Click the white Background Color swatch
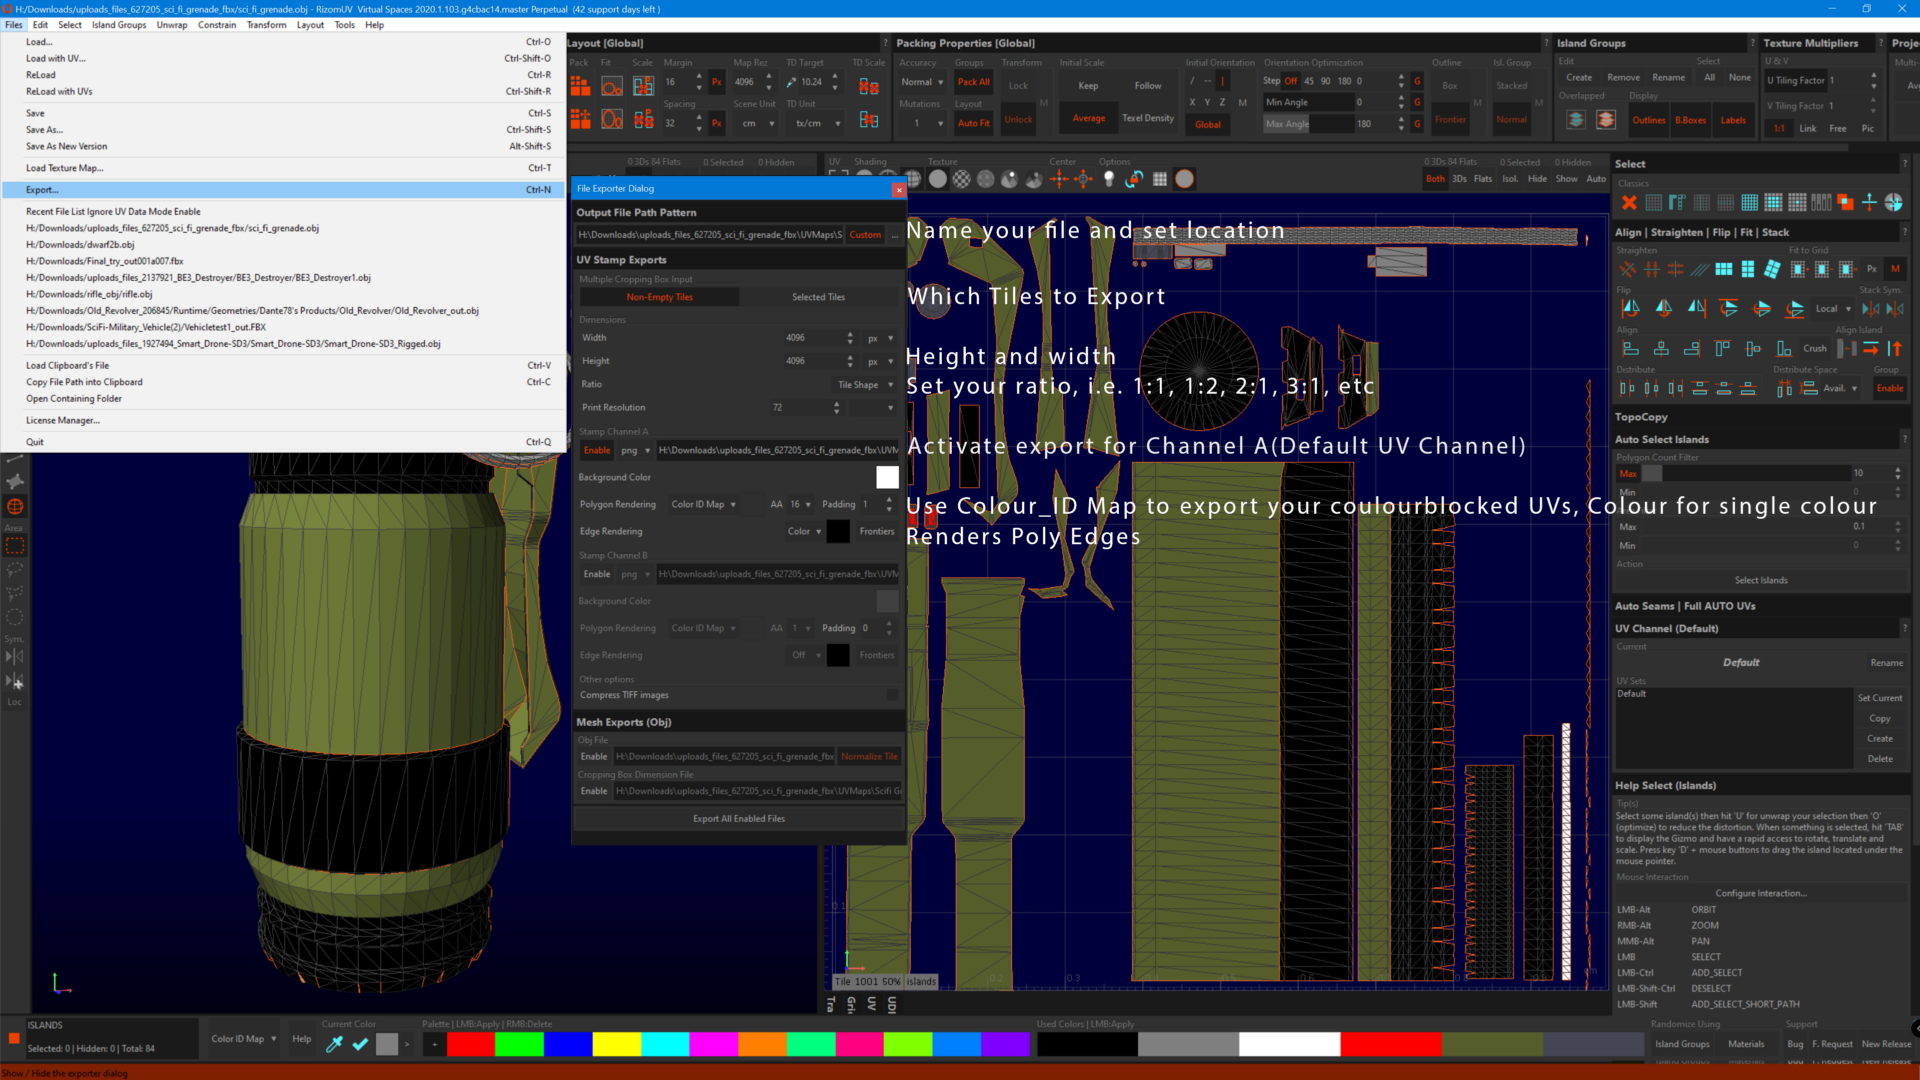The image size is (1920, 1080). tap(887, 478)
